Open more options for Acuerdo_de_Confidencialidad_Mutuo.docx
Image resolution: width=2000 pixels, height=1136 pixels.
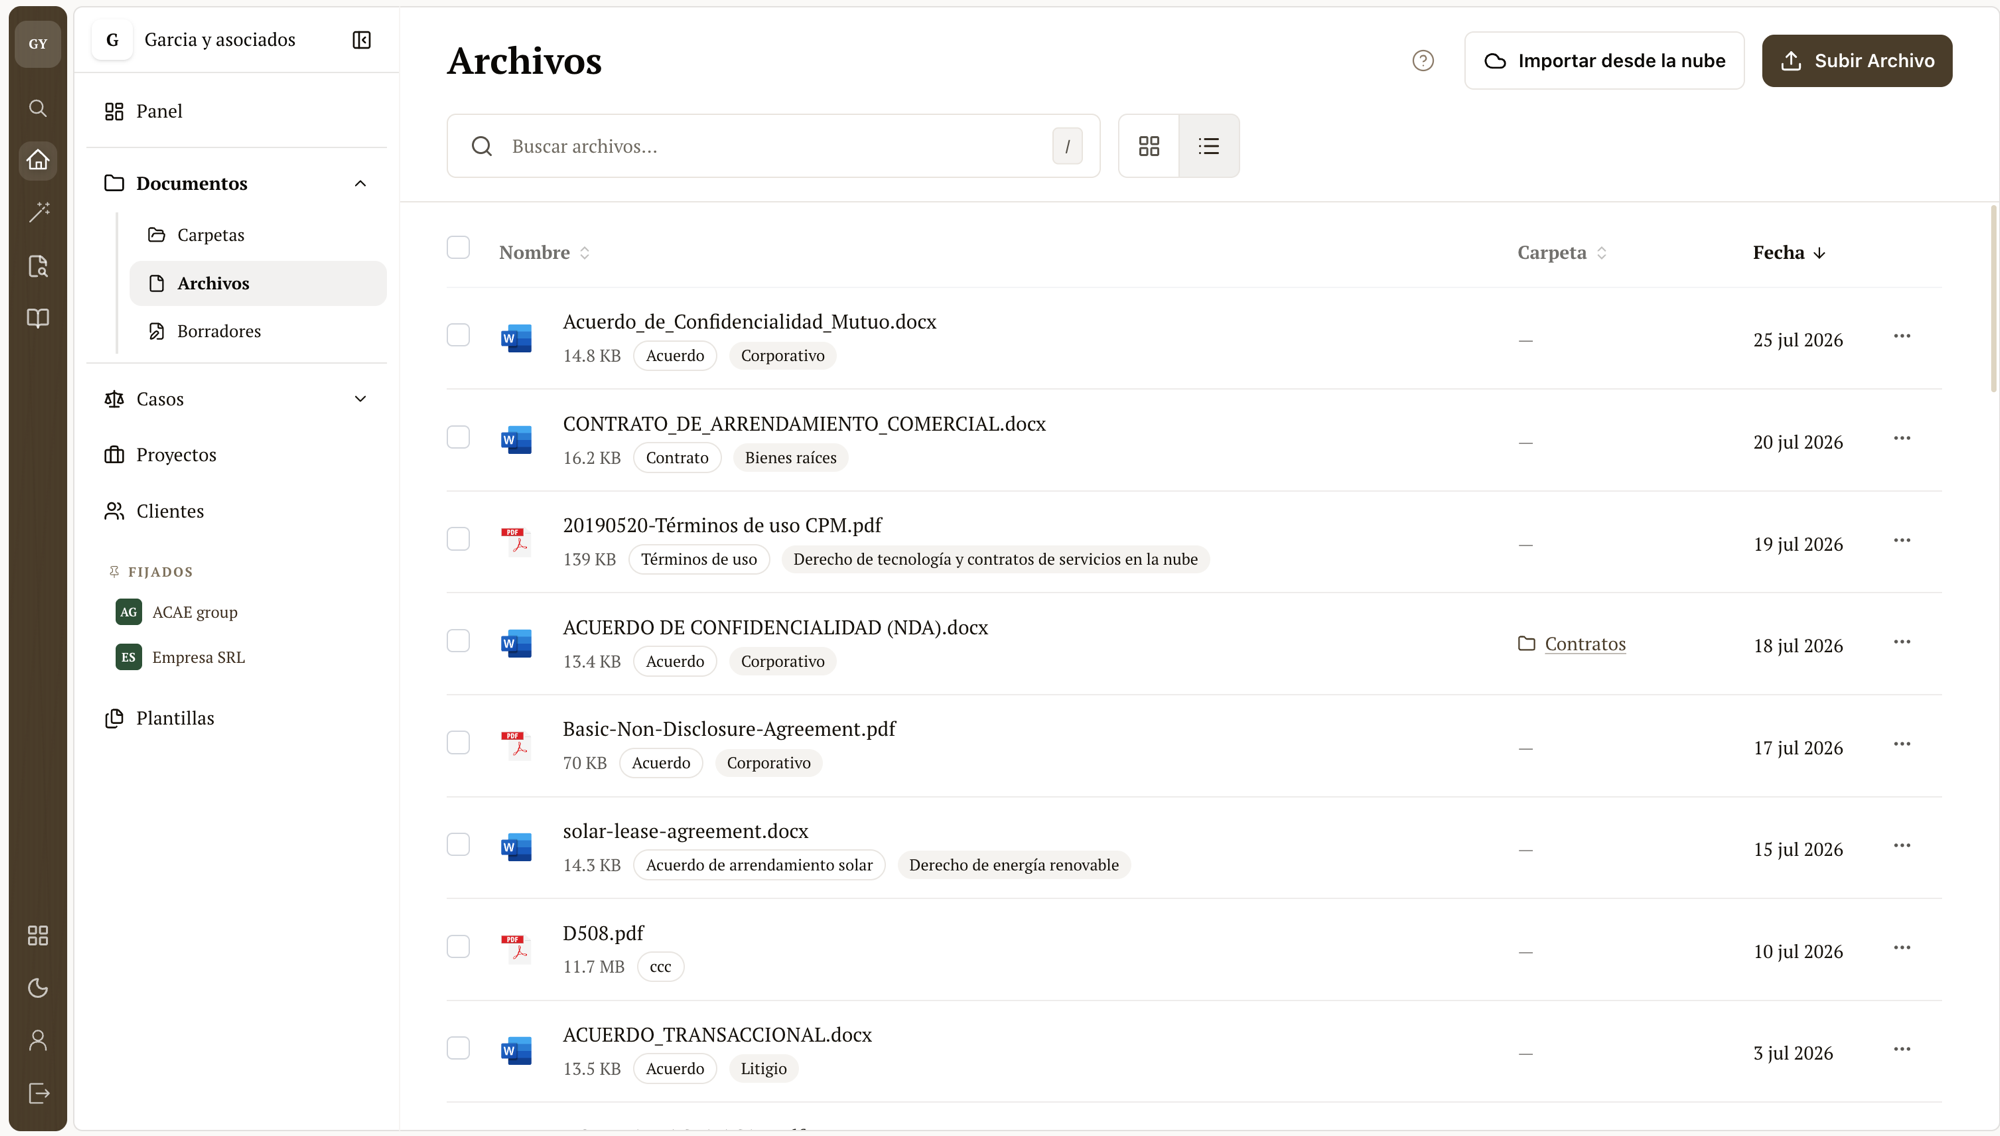pyautogui.click(x=1902, y=337)
